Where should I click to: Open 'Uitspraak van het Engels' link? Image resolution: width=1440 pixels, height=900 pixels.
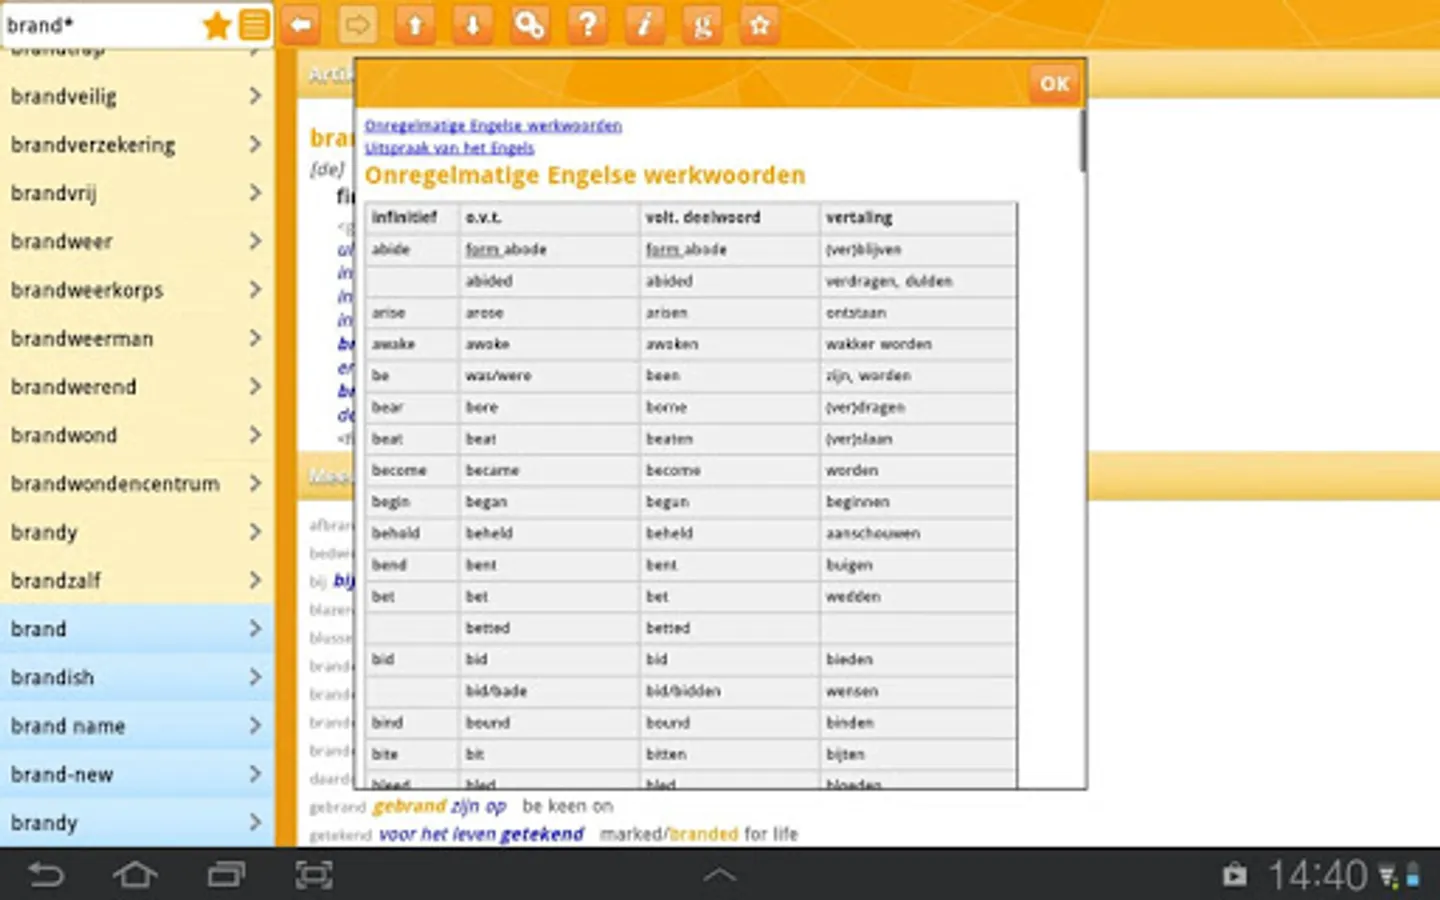(x=449, y=148)
